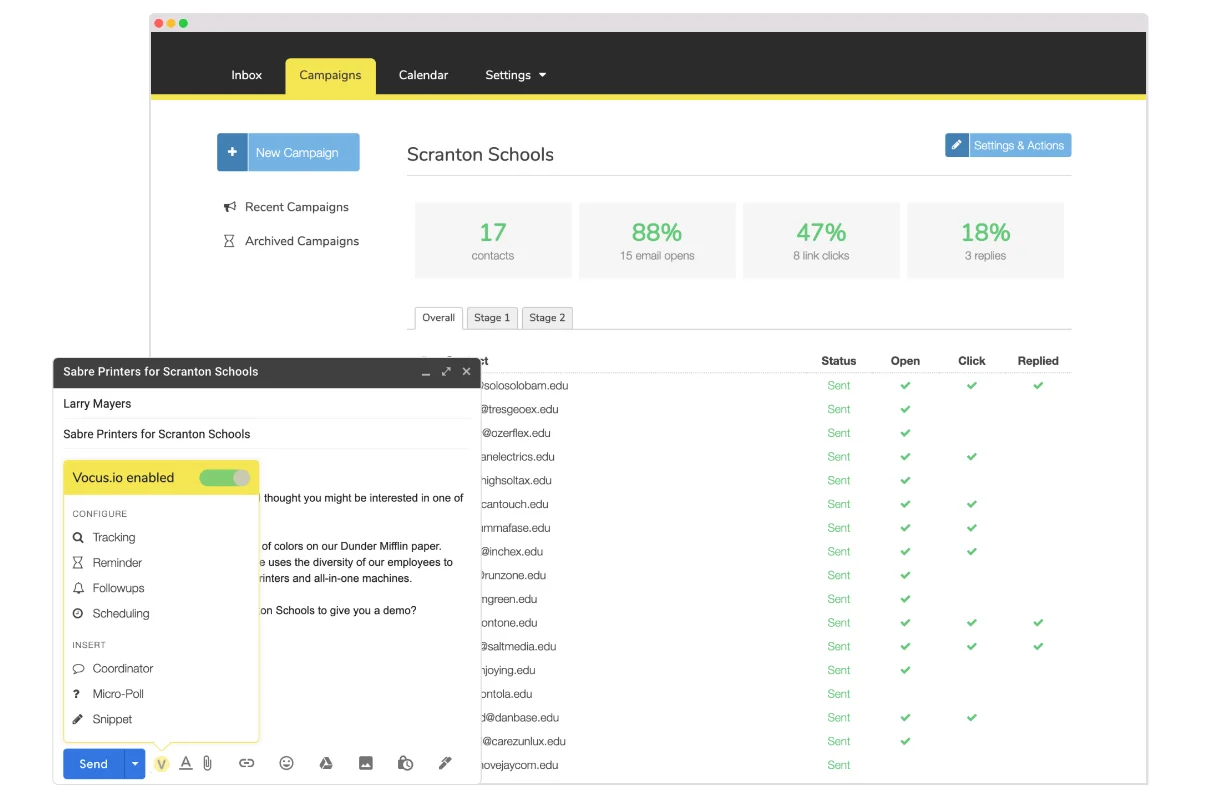Click the Click column header

[971, 361]
